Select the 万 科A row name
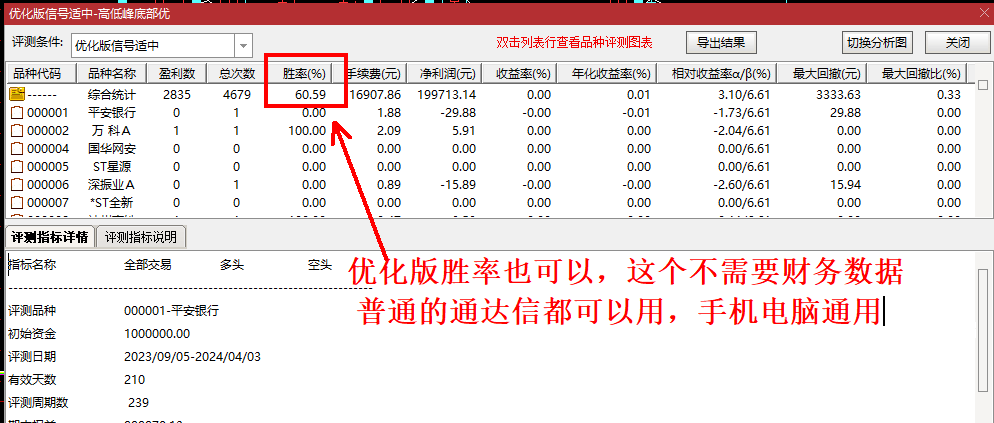The height and width of the screenshot is (423, 994). [x=112, y=131]
